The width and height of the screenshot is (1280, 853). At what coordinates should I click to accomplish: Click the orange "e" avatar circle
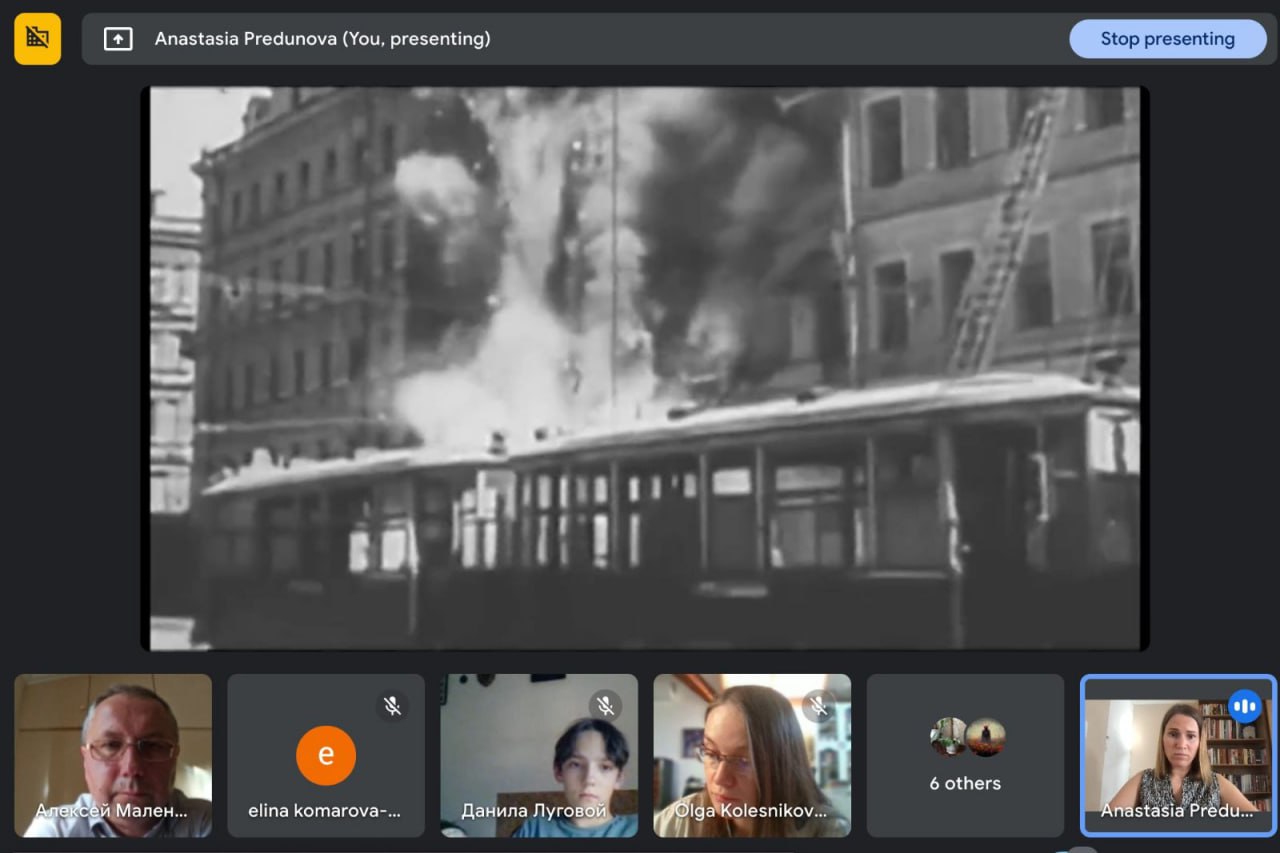click(x=325, y=755)
